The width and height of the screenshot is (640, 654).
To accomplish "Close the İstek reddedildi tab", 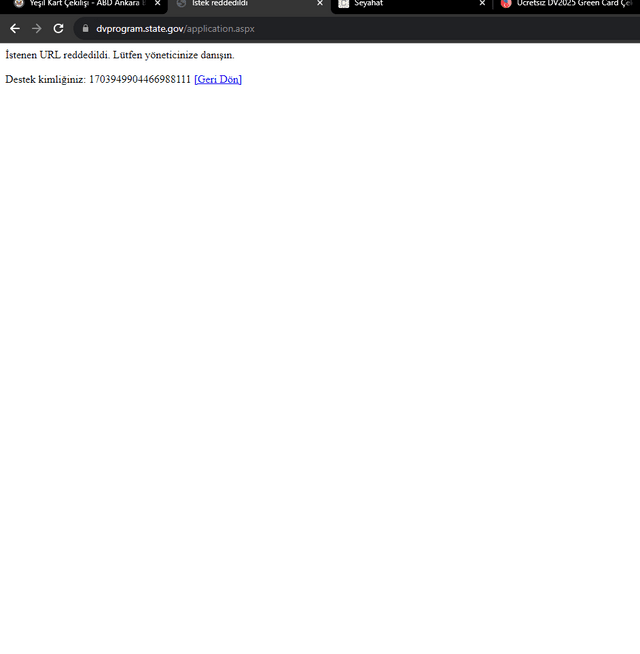I will coord(320,3).
